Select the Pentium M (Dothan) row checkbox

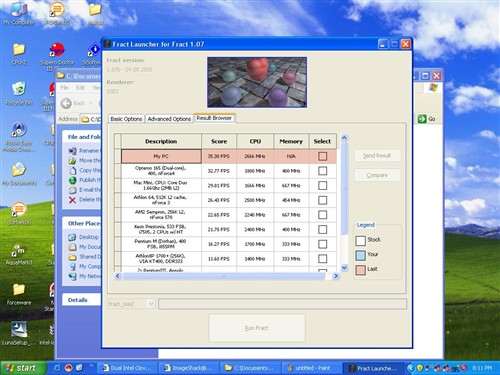tap(322, 244)
